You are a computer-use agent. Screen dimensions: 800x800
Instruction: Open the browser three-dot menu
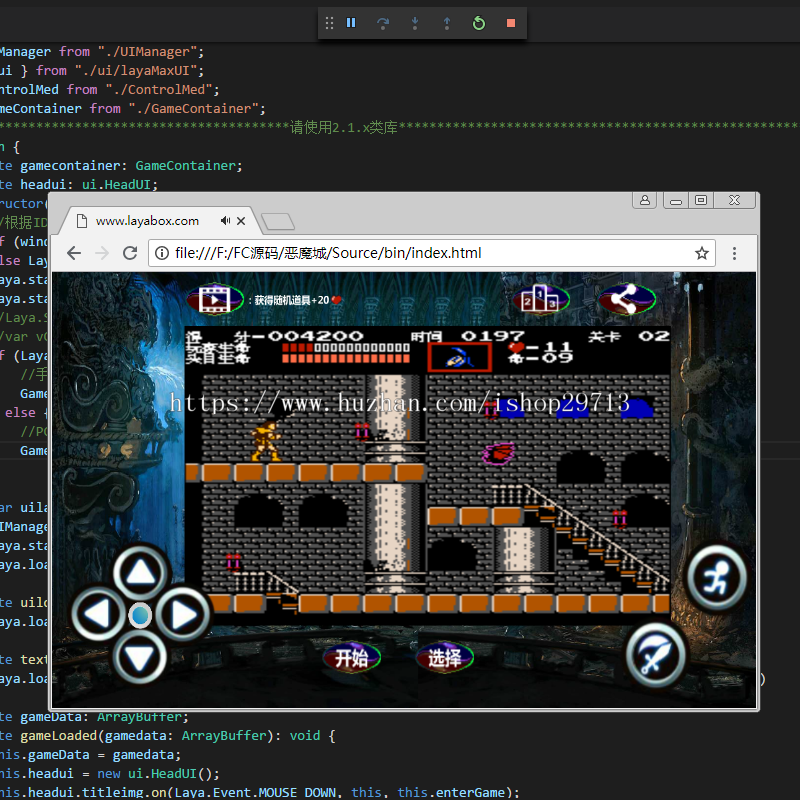coord(735,253)
